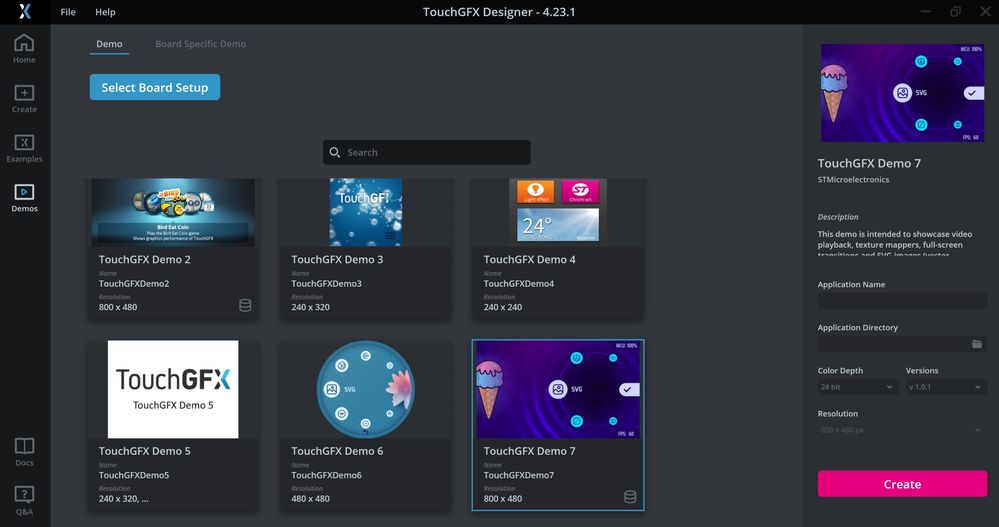The width and height of the screenshot is (999, 527).
Task: Click the search magnifier icon
Action: pyautogui.click(x=334, y=152)
